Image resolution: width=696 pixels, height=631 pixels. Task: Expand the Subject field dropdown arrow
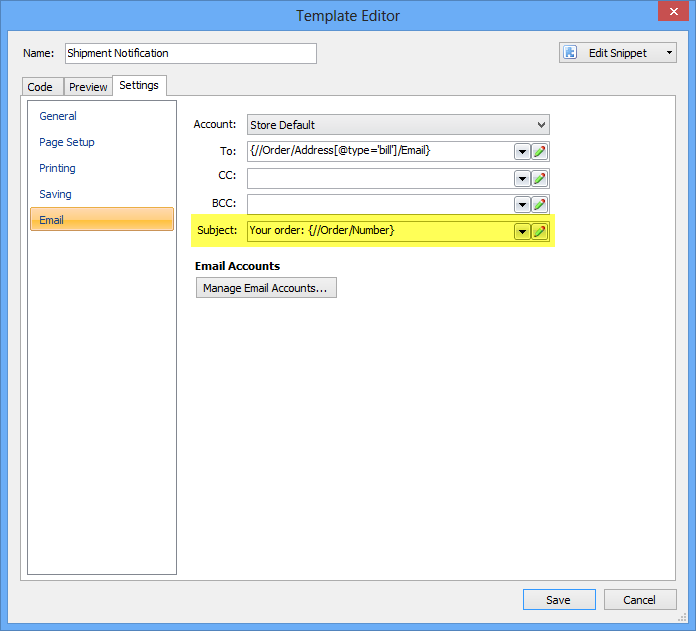521,231
